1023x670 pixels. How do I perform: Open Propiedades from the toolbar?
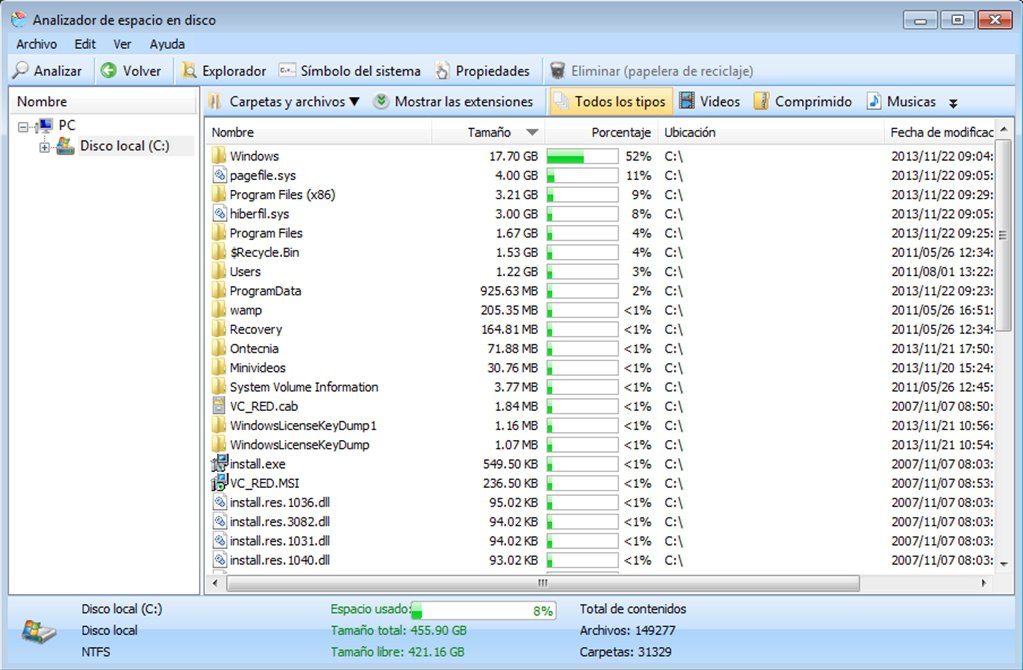483,70
